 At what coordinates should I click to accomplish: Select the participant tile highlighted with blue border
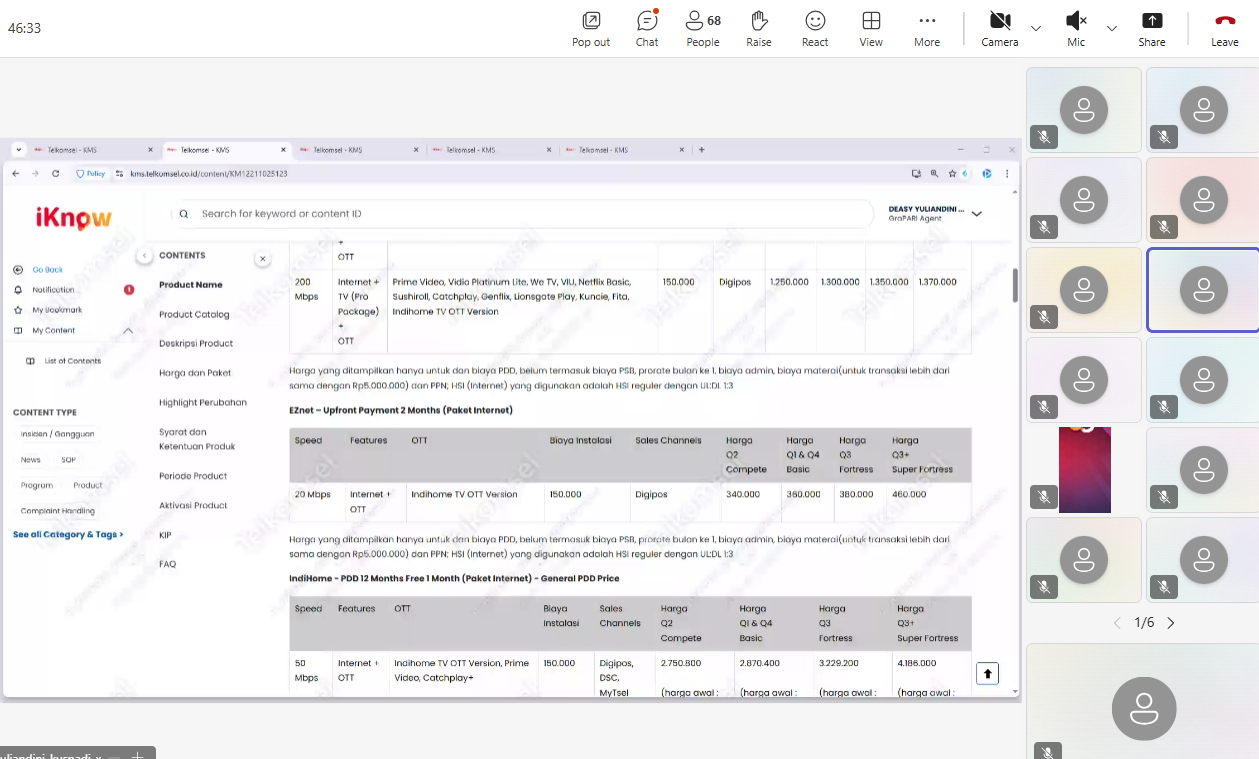pyautogui.click(x=1203, y=290)
